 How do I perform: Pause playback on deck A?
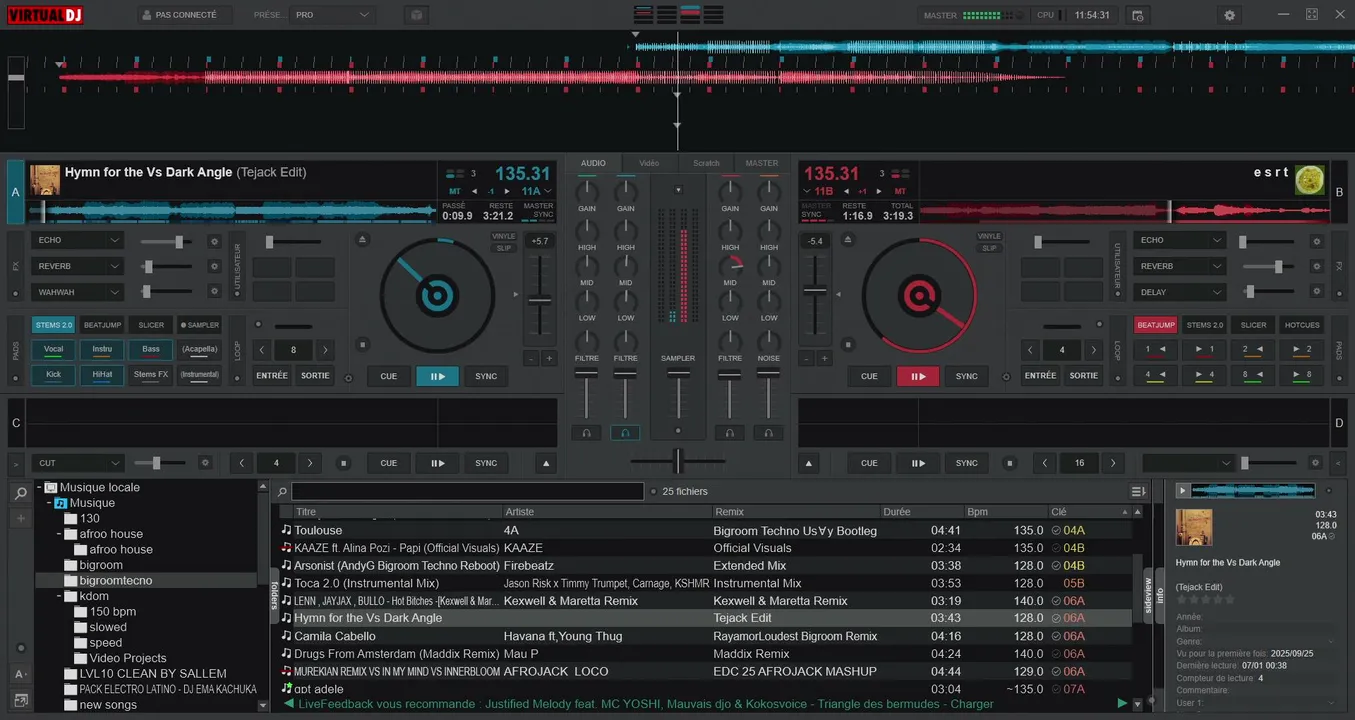coord(437,376)
